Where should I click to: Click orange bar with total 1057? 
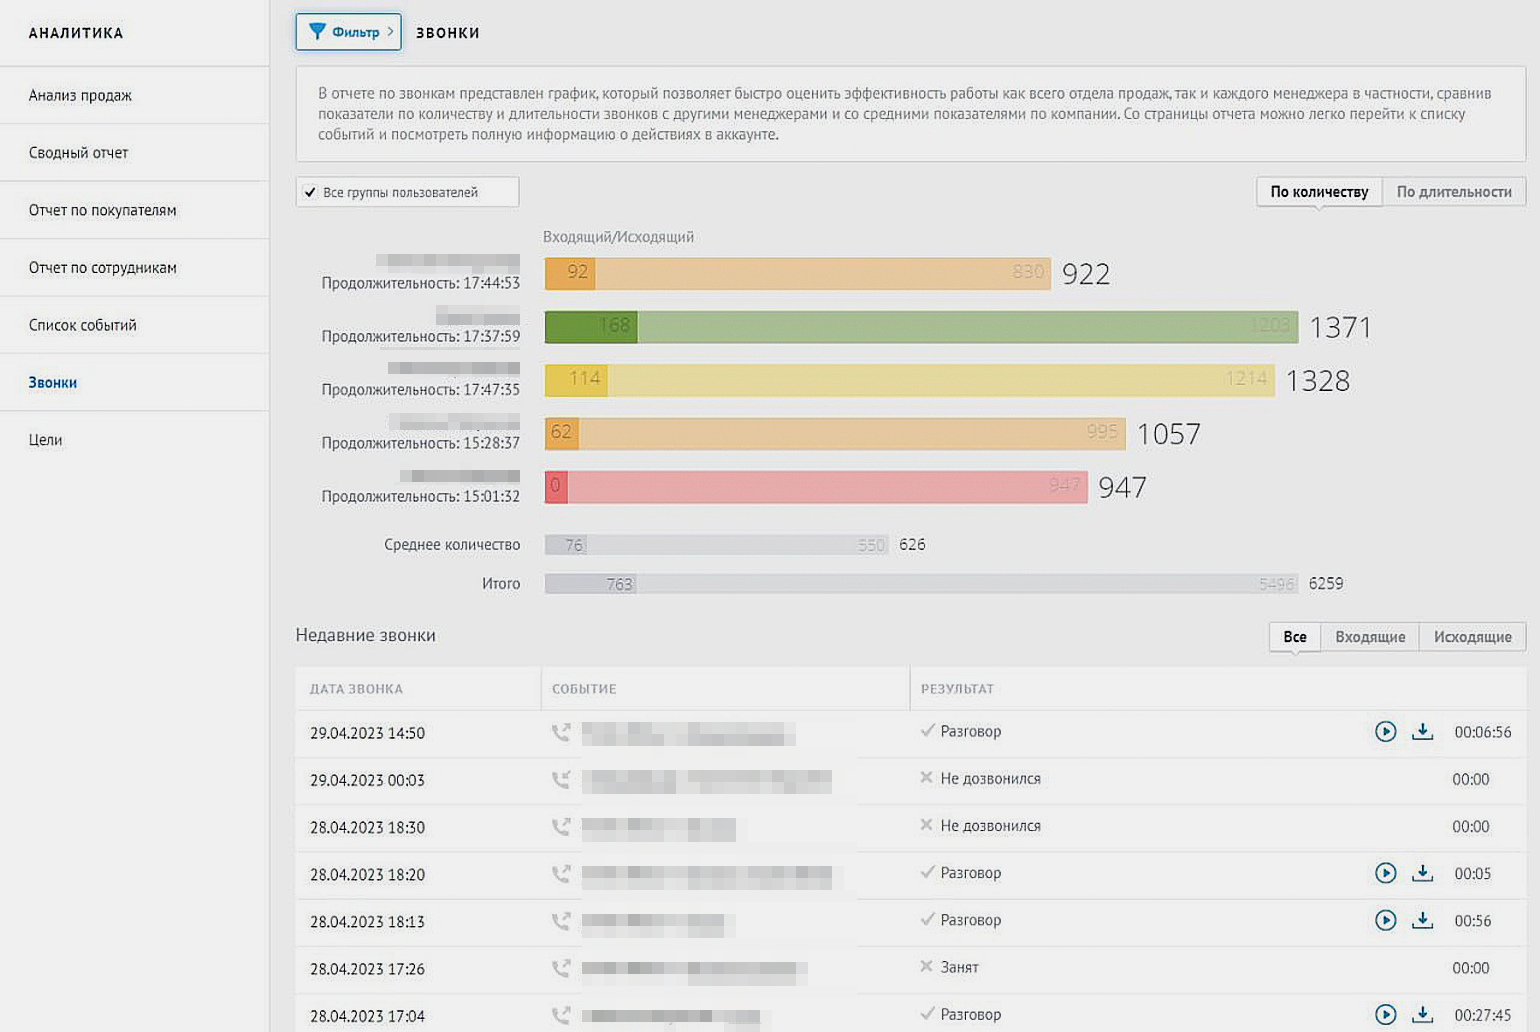835,433
